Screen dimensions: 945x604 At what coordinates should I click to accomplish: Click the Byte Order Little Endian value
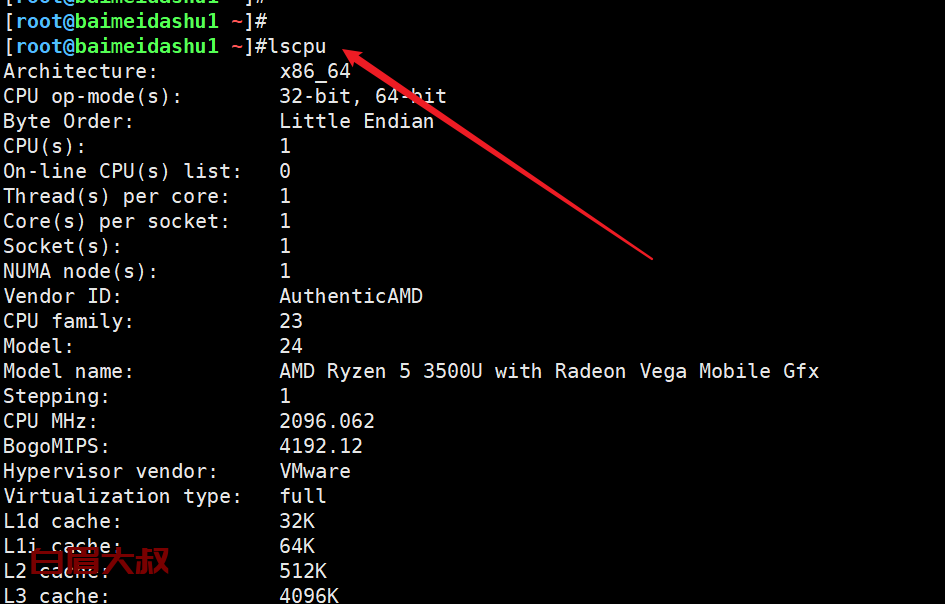(357, 121)
